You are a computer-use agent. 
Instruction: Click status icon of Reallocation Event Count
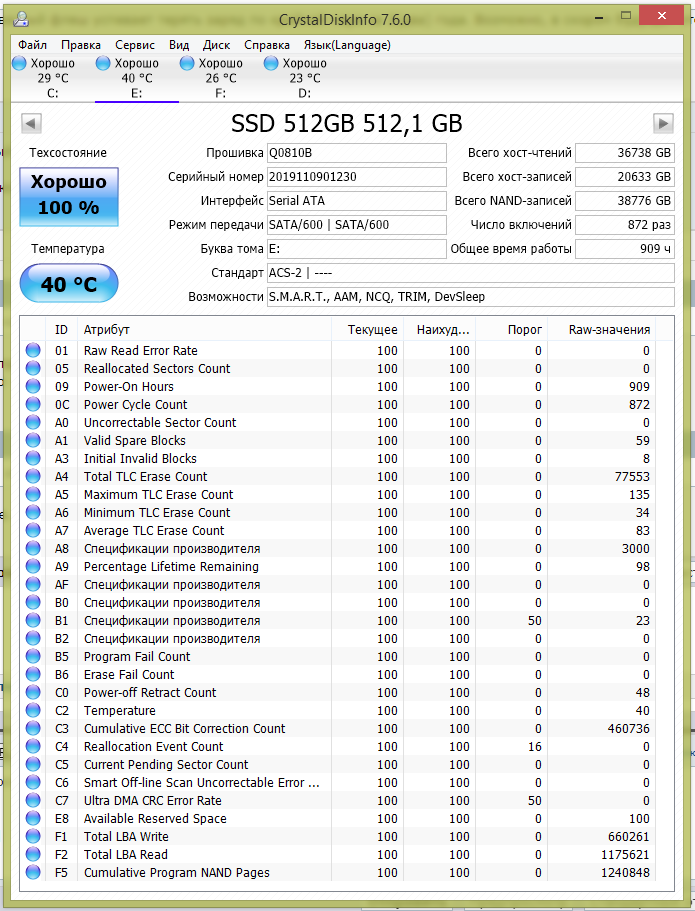click(33, 747)
